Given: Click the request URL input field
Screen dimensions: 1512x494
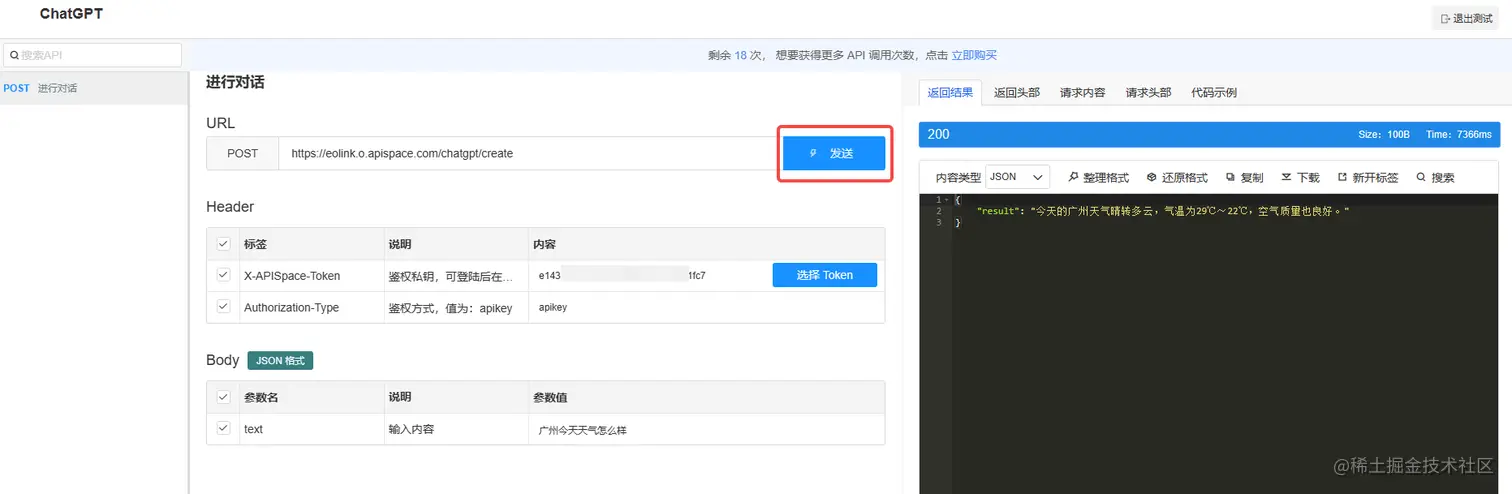Looking at the screenshot, I should [x=529, y=153].
